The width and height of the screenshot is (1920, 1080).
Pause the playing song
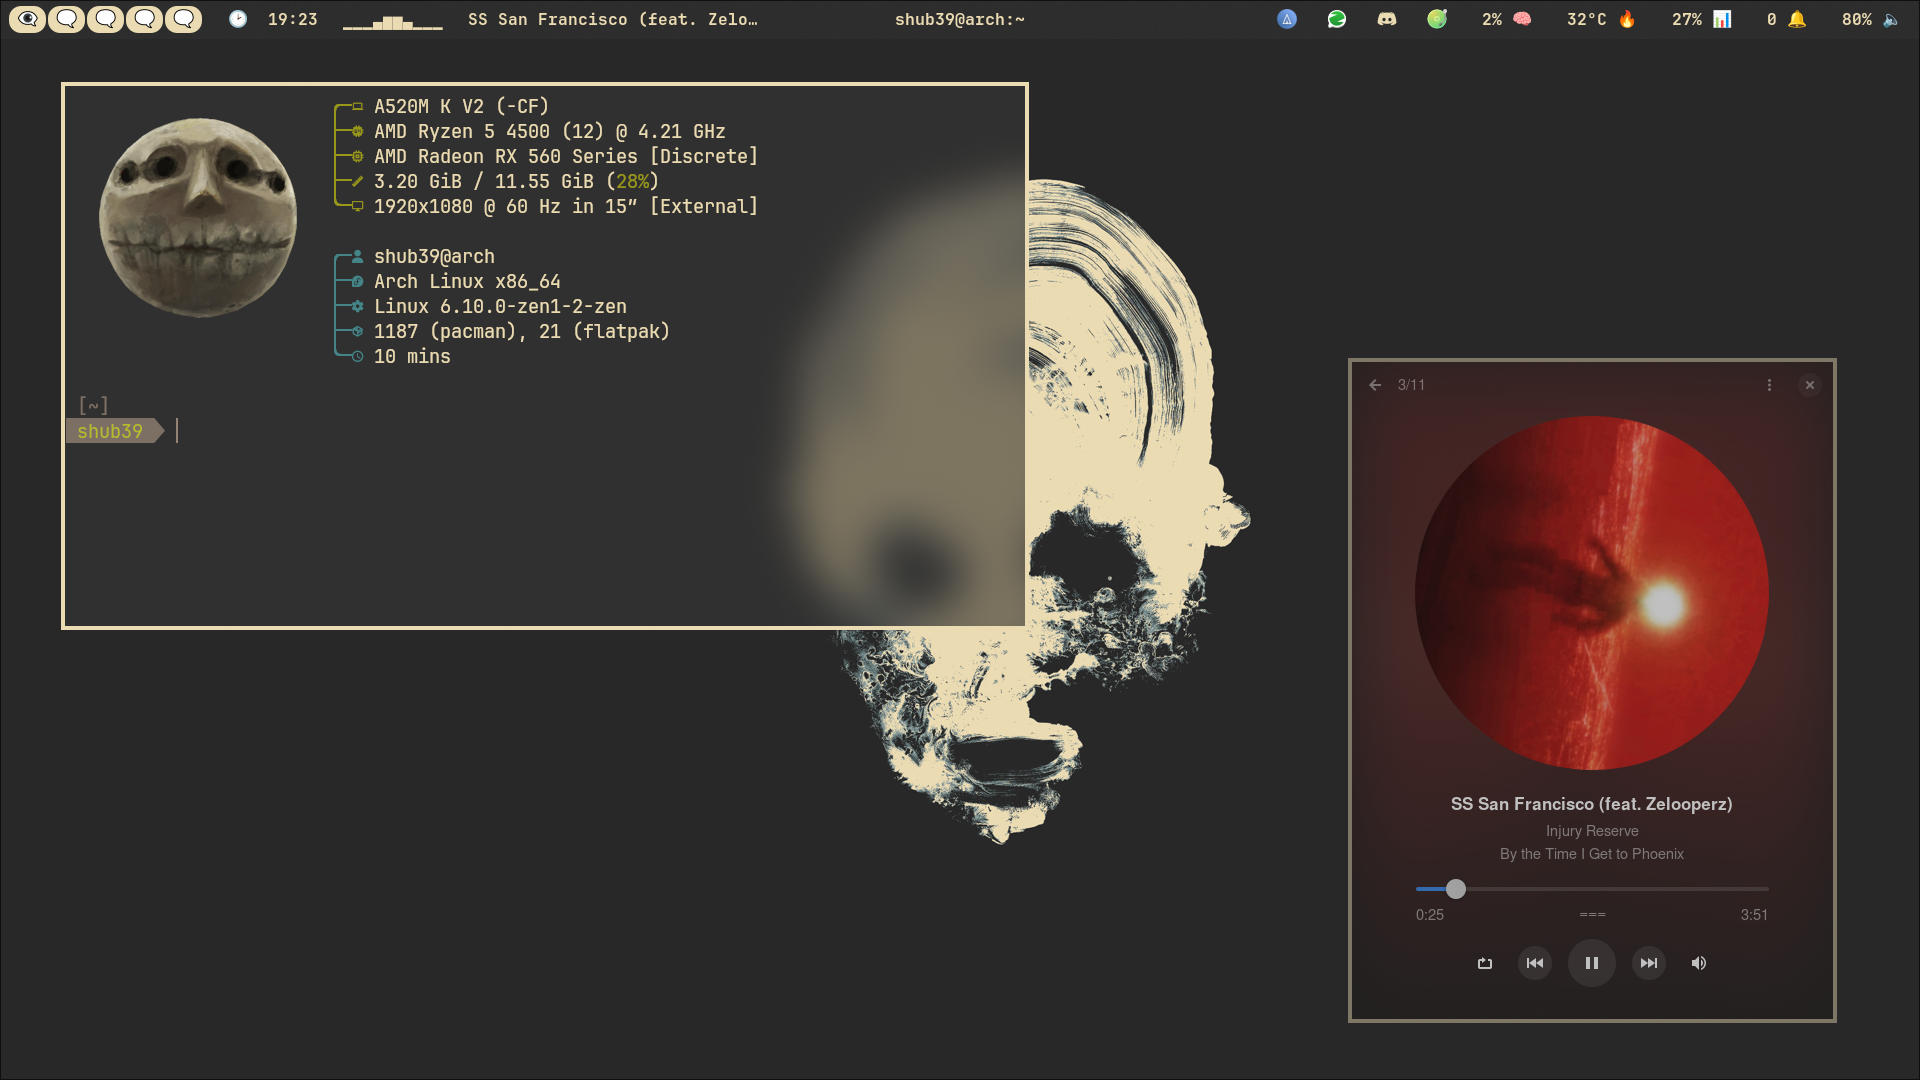point(1591,963)
